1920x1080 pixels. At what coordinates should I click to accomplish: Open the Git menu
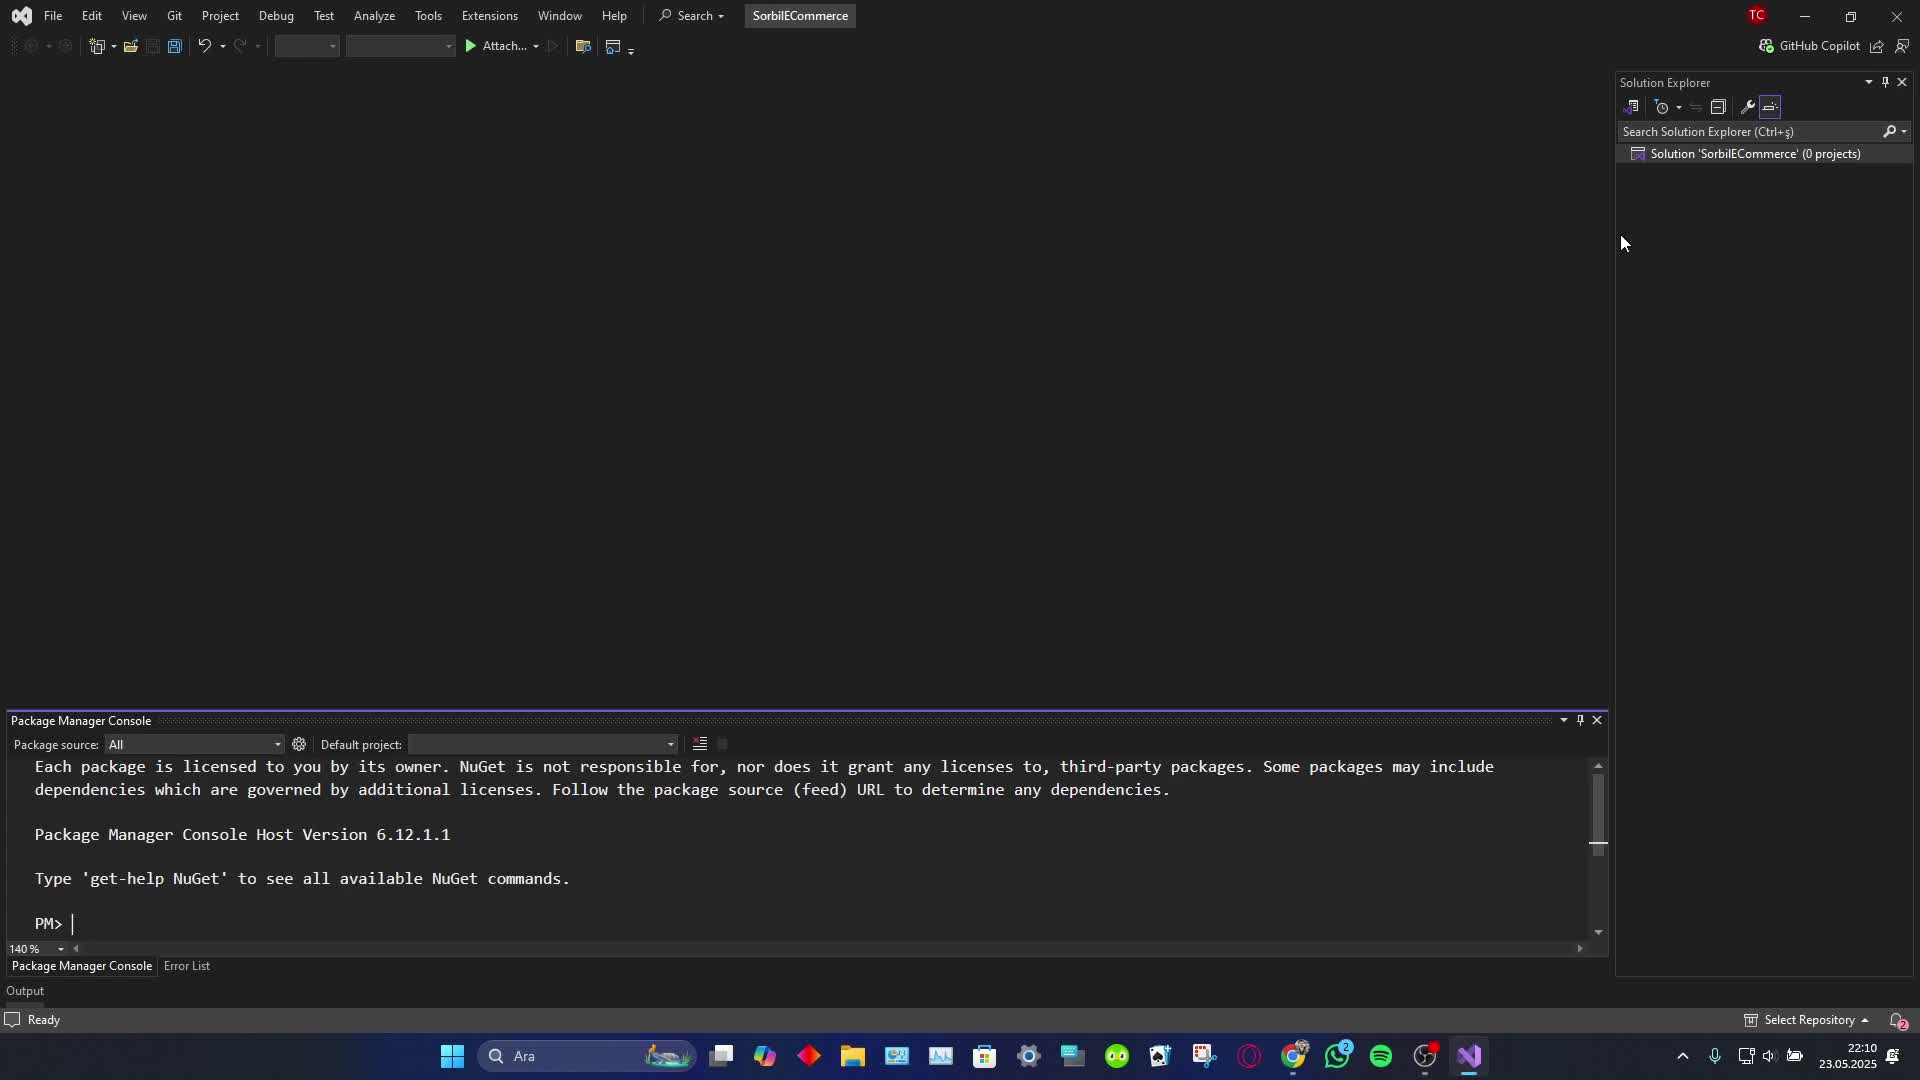click(x=175, y=16)
